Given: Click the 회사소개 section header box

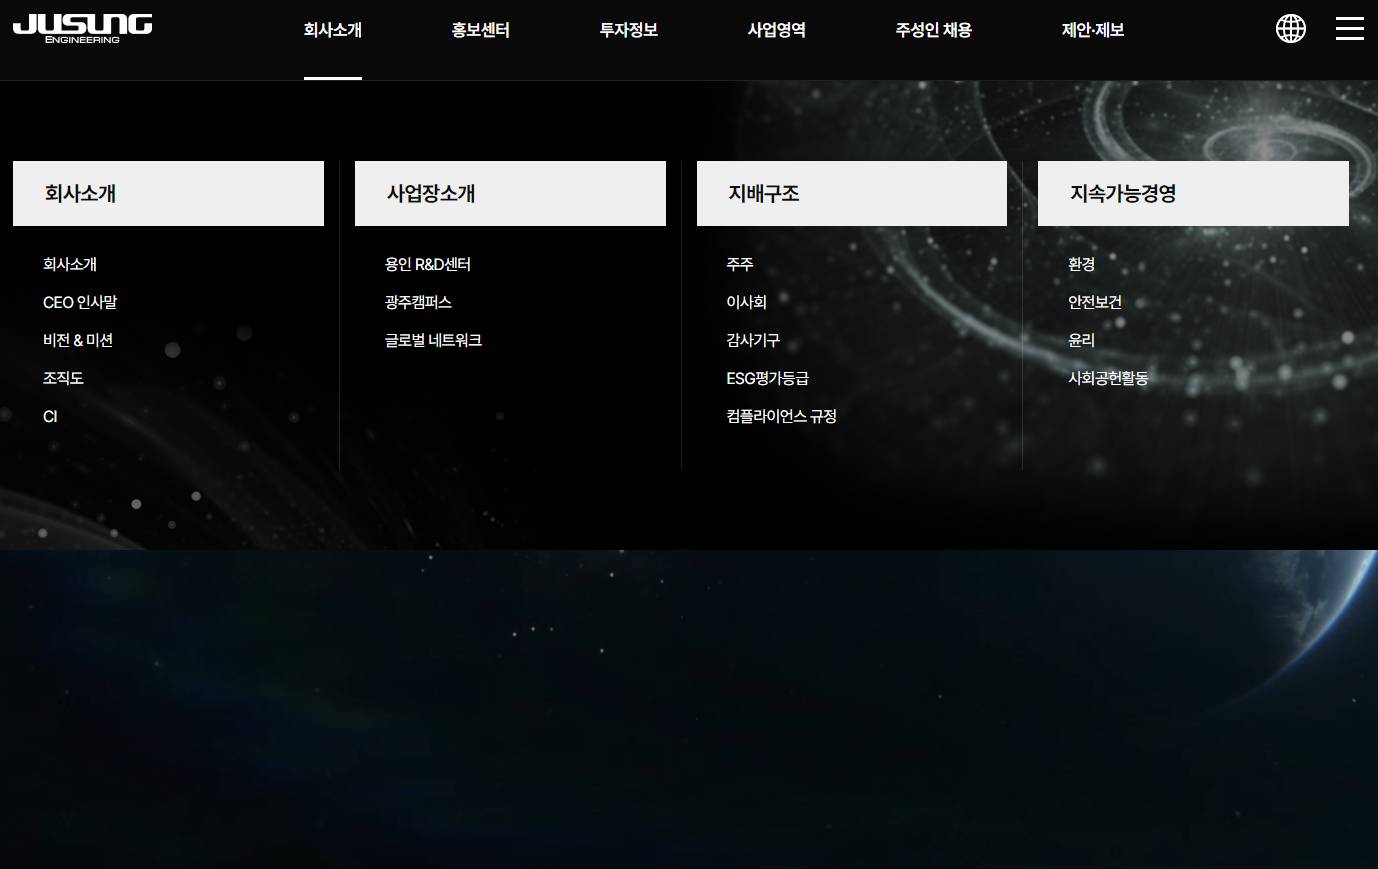Looking at the screenshot, I should [168, 193].
